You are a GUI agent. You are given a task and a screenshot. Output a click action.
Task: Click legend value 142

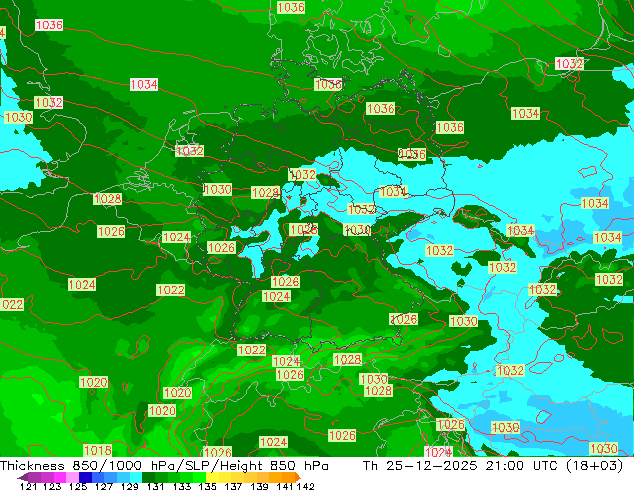click(x=306, y=486)
